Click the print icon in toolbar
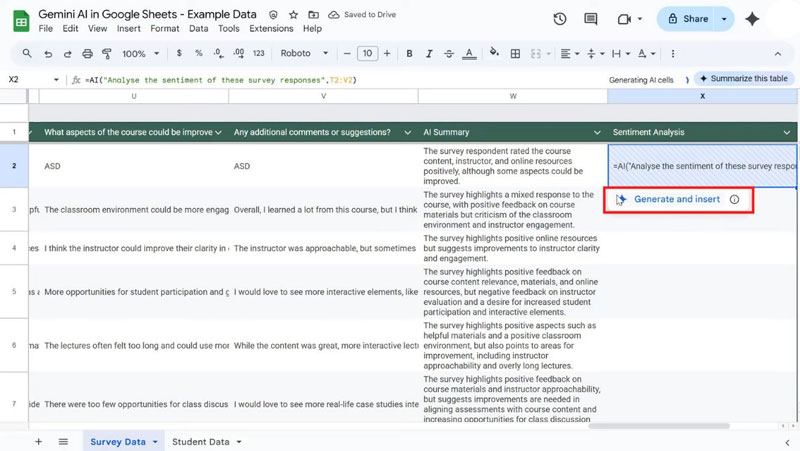The image size is (800, 451). (x=89, y=54)
